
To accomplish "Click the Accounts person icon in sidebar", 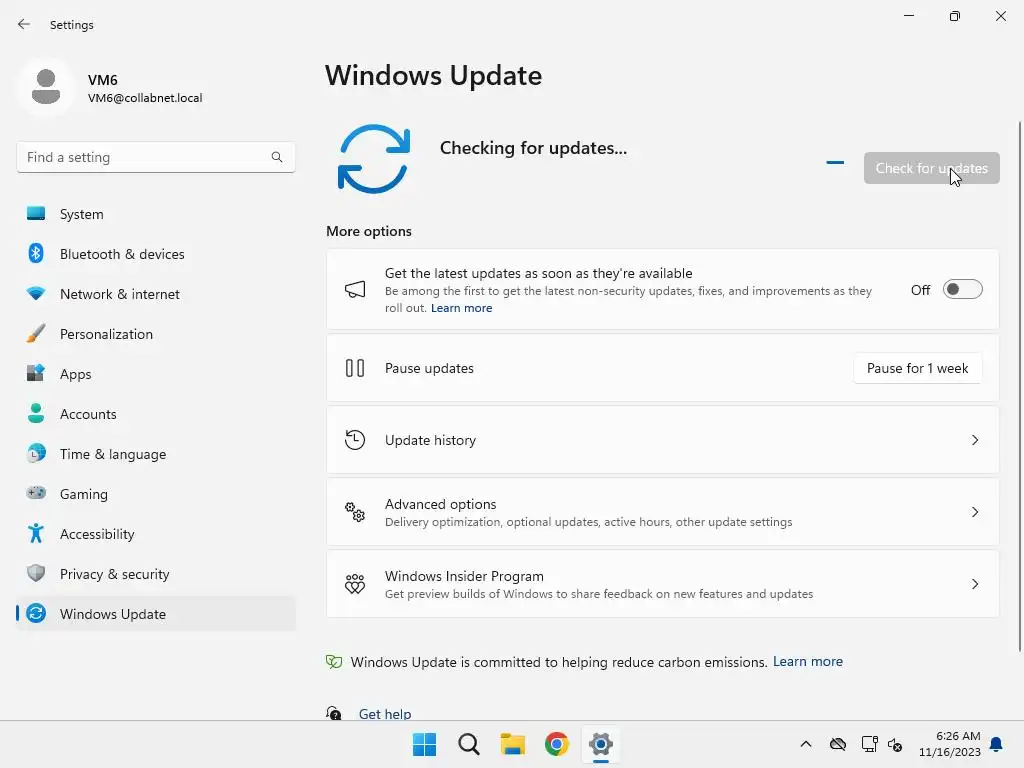I will (36, 413).
